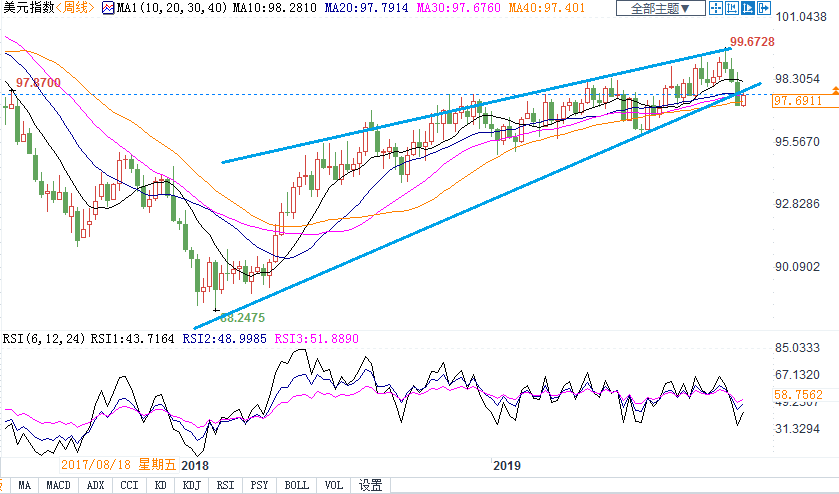Select the MACD indicator tab
The height and width of the screenshot is (494, 839).
click(x=59, y=485)
